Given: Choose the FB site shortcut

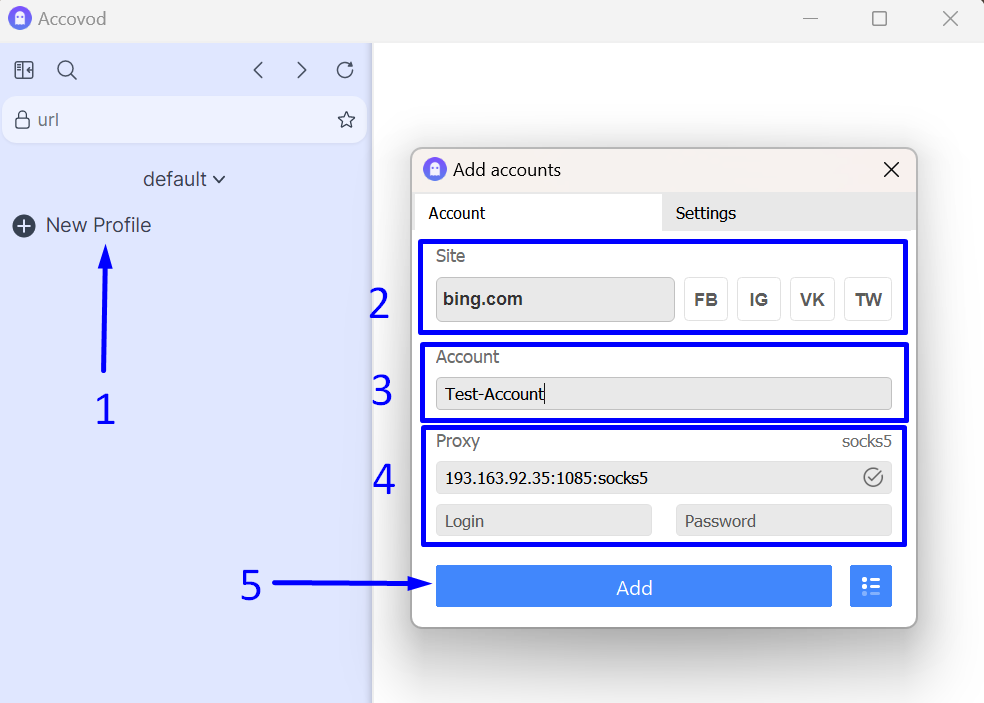Looking at the screenshot, I should [706, 299].
